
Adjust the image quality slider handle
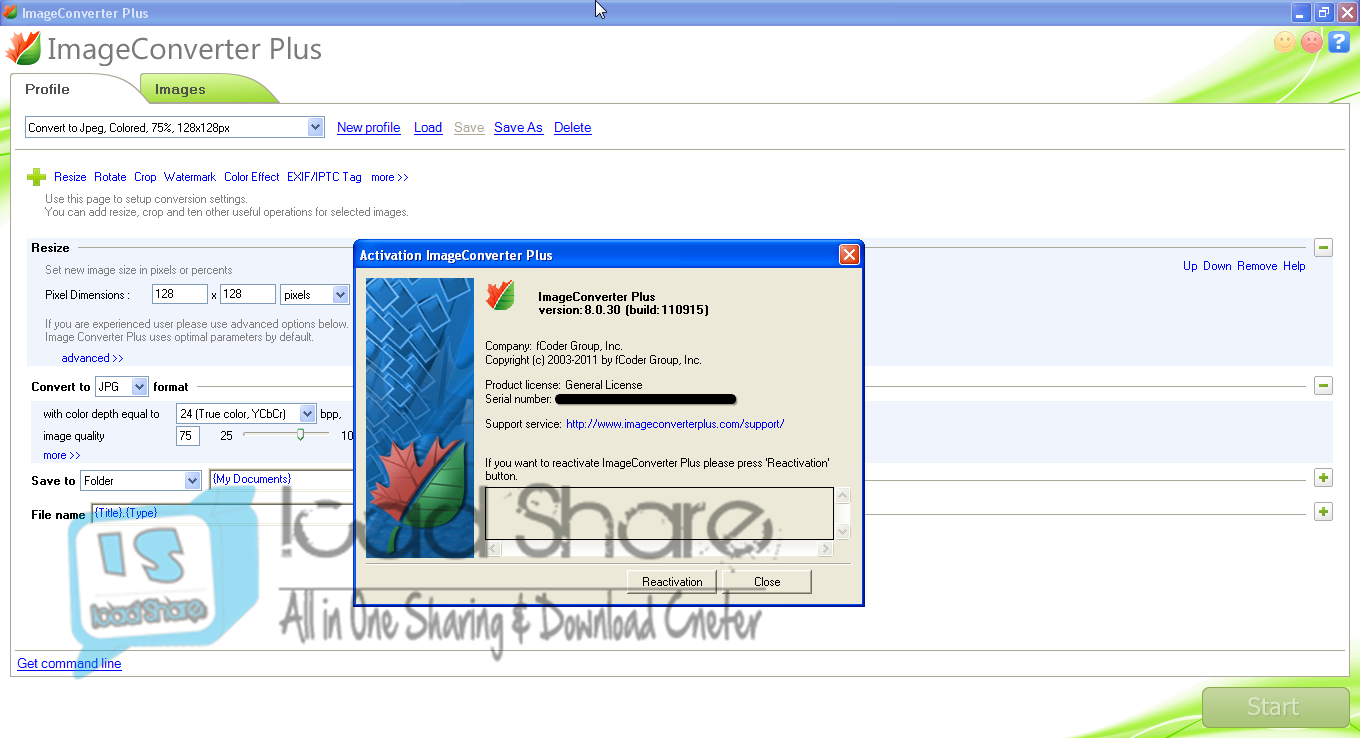300,434
